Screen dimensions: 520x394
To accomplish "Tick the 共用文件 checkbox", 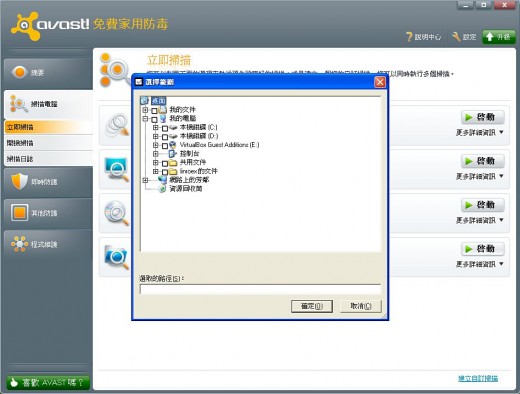I will [165, 163].
